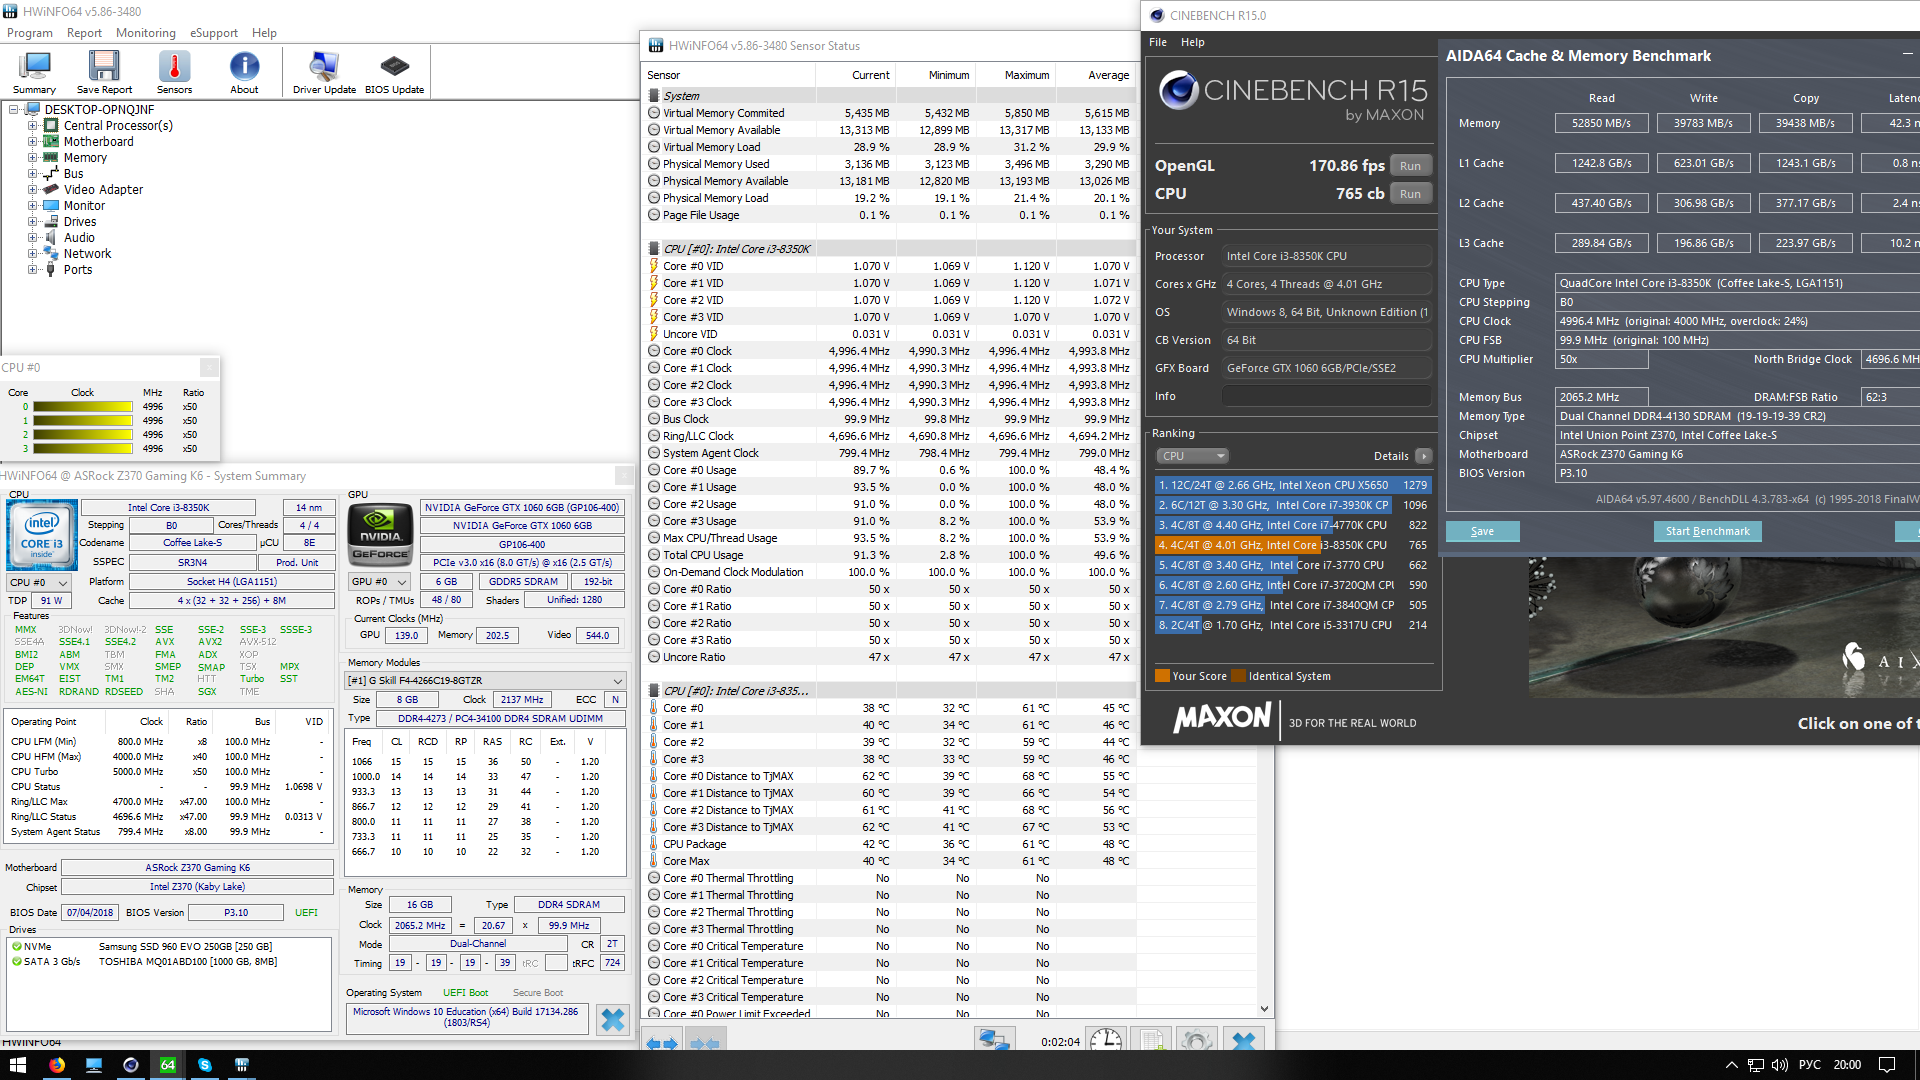
Task: Click the AIDA64 Start Benchmark button
Action: coord(1707,531)
